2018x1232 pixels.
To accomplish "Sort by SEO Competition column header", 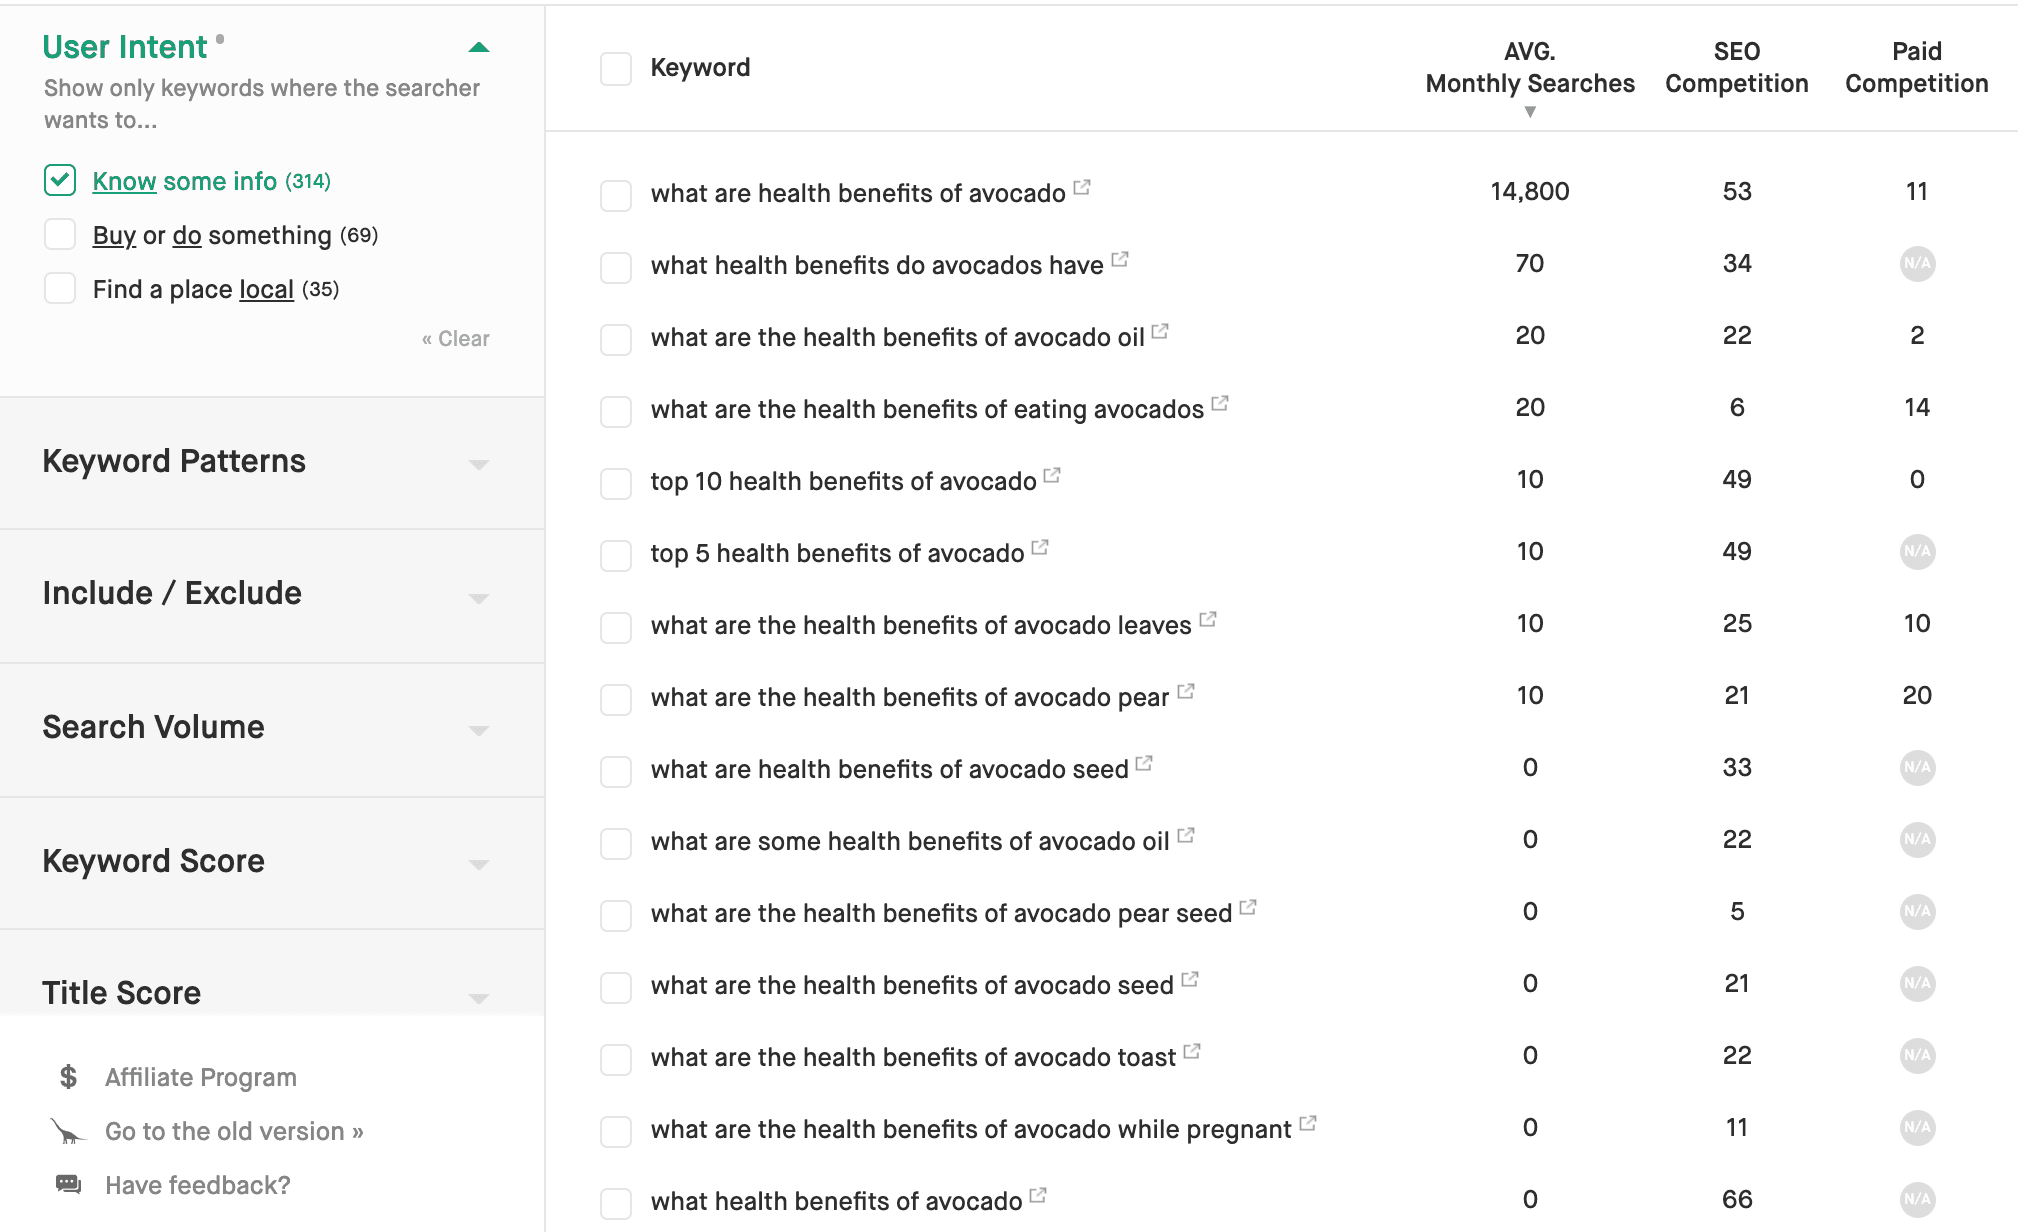I will 1736,68.
